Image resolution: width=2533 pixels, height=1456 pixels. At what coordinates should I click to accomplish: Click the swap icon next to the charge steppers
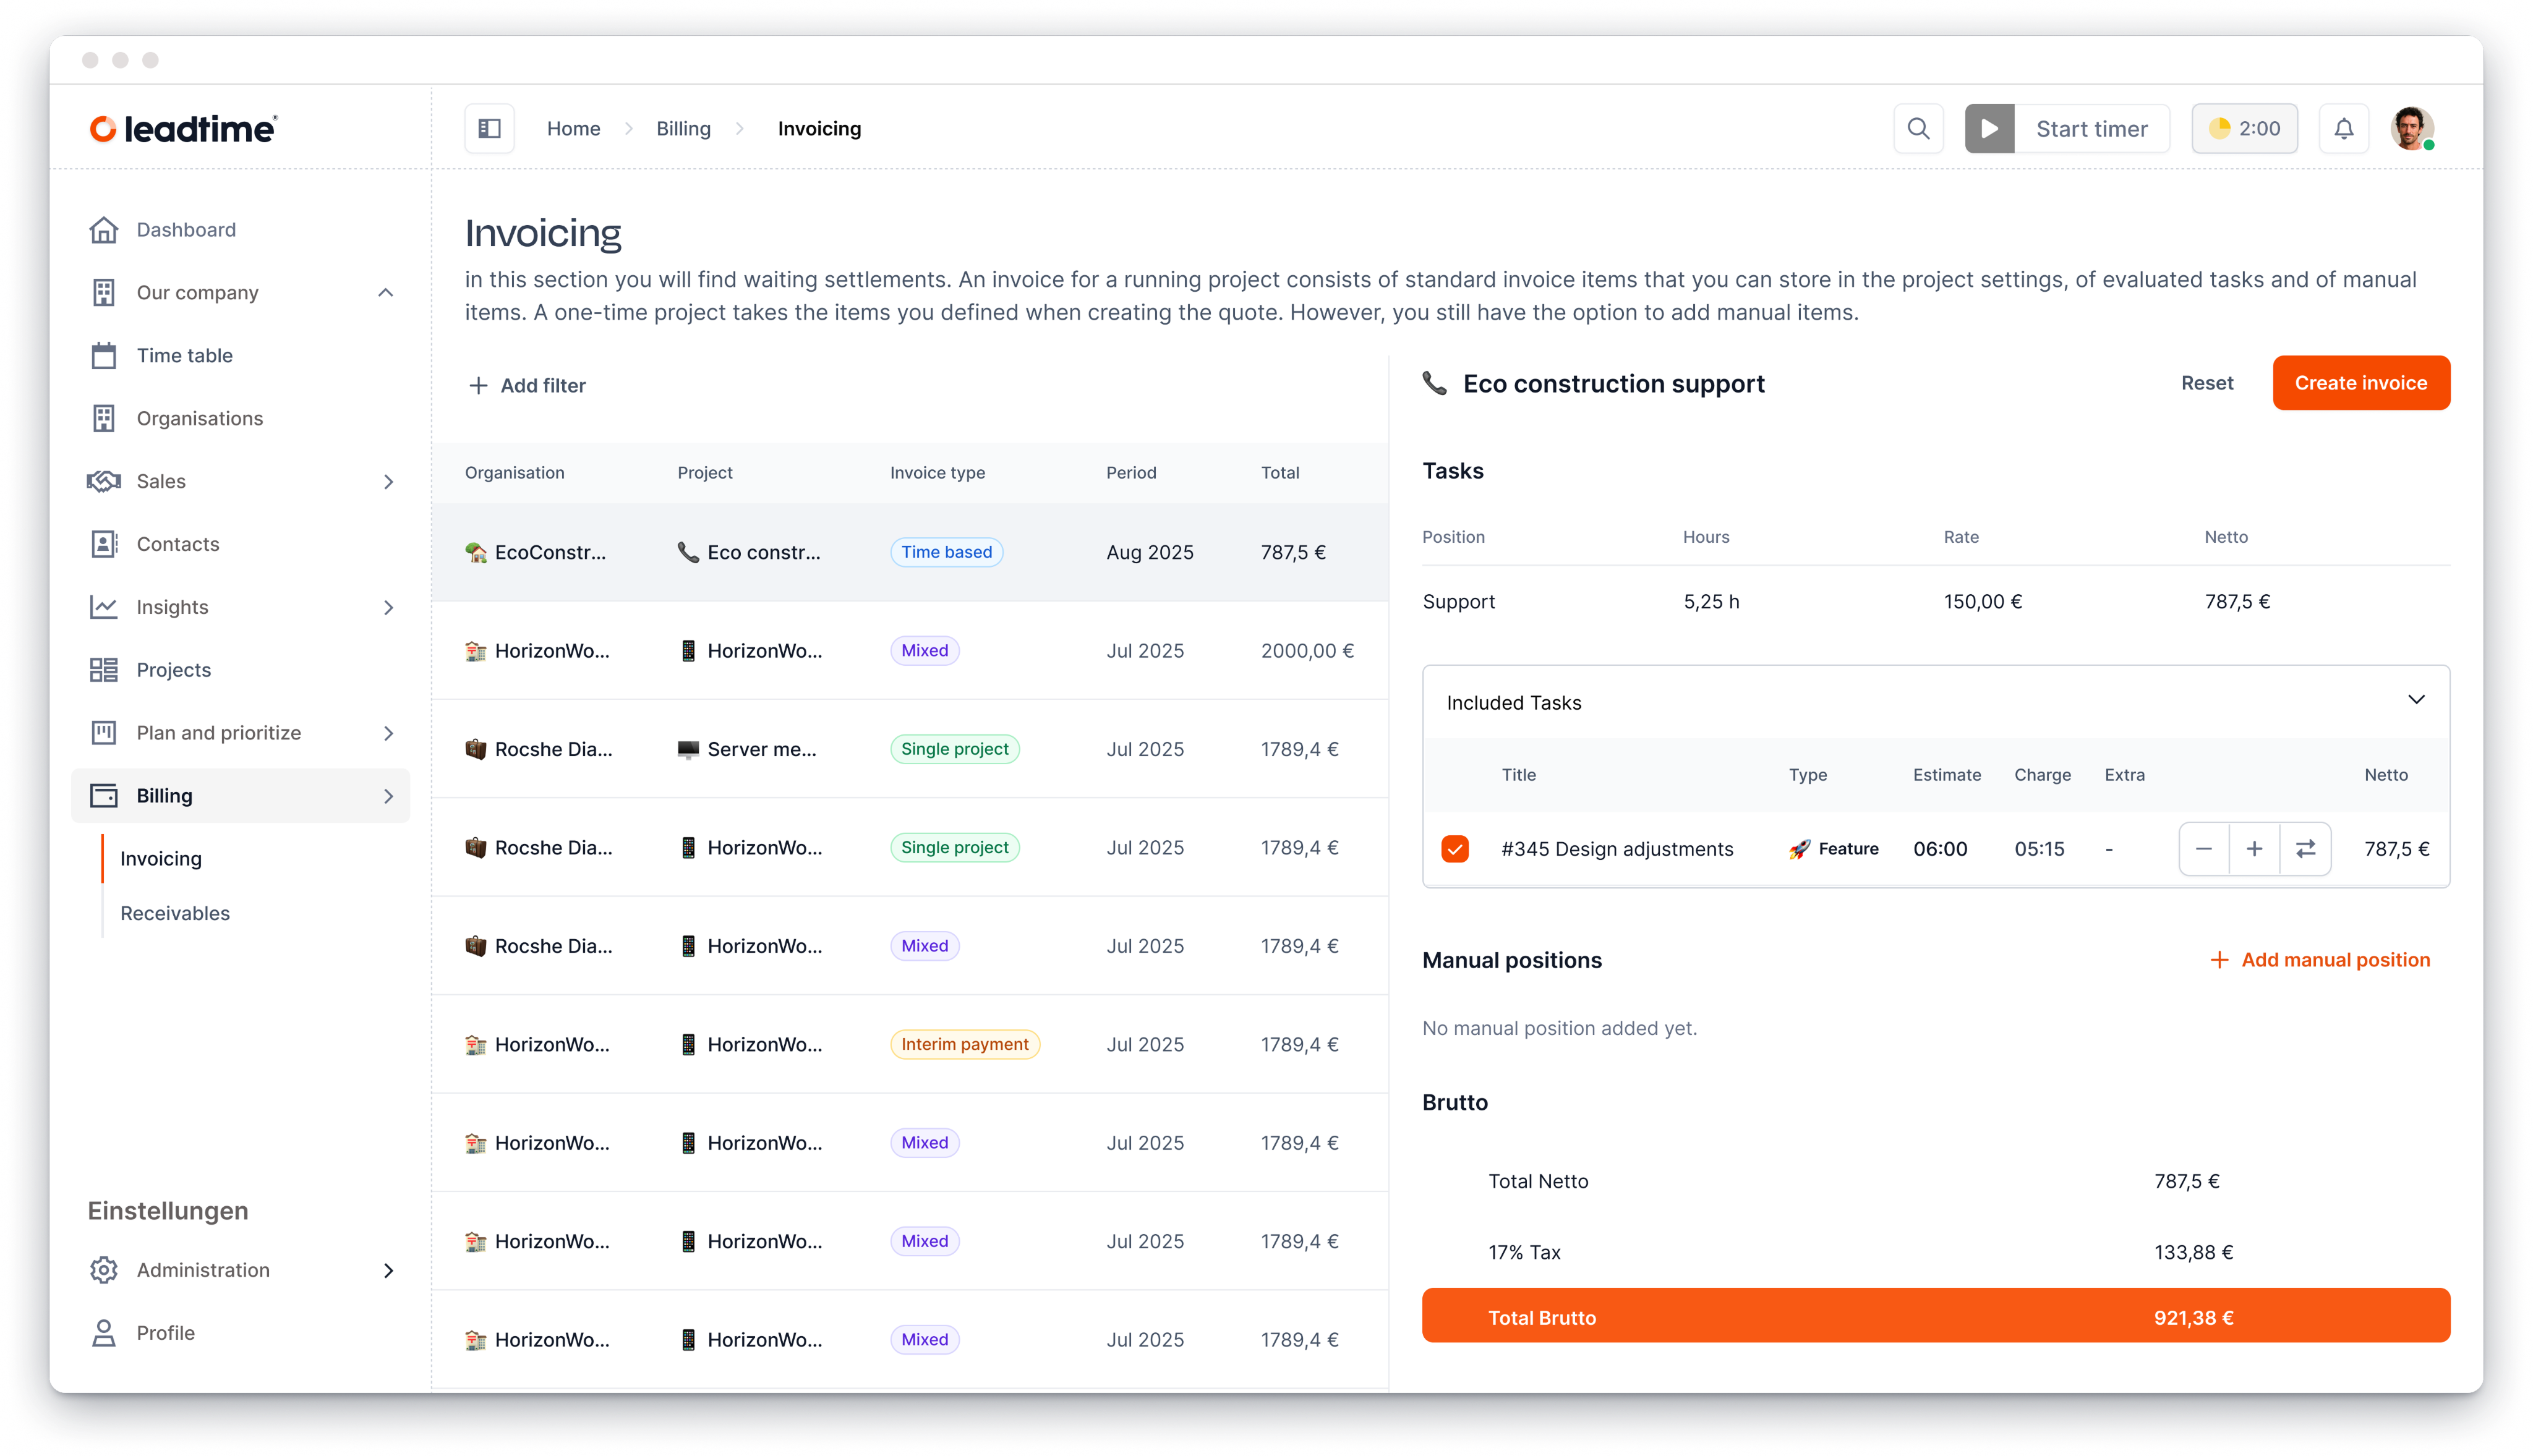[x=2306, y=848]
